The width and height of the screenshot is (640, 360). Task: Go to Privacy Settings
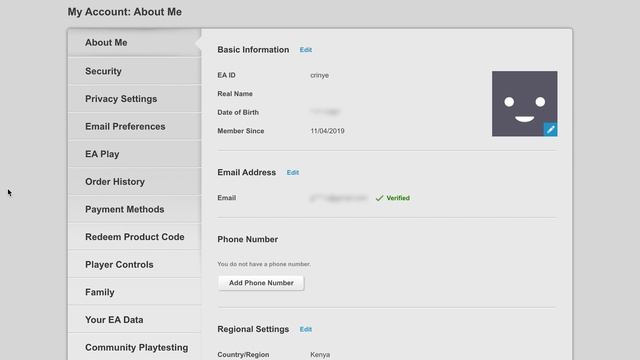click(134, 99)
